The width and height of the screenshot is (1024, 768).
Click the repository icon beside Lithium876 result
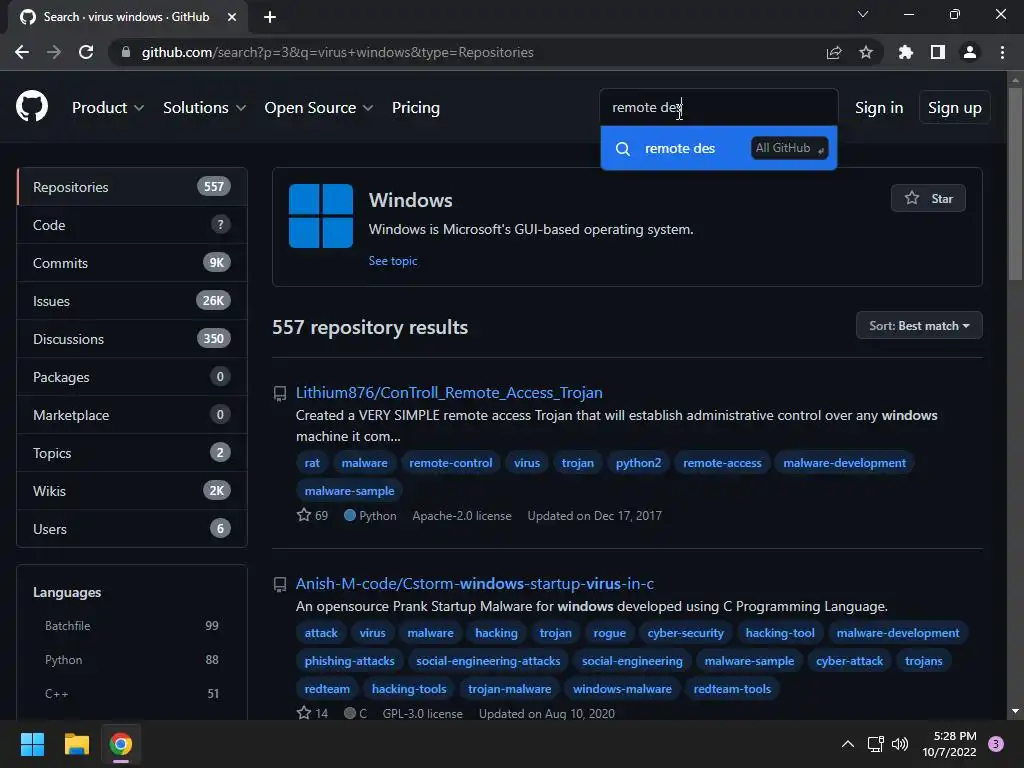click(280, 393)
